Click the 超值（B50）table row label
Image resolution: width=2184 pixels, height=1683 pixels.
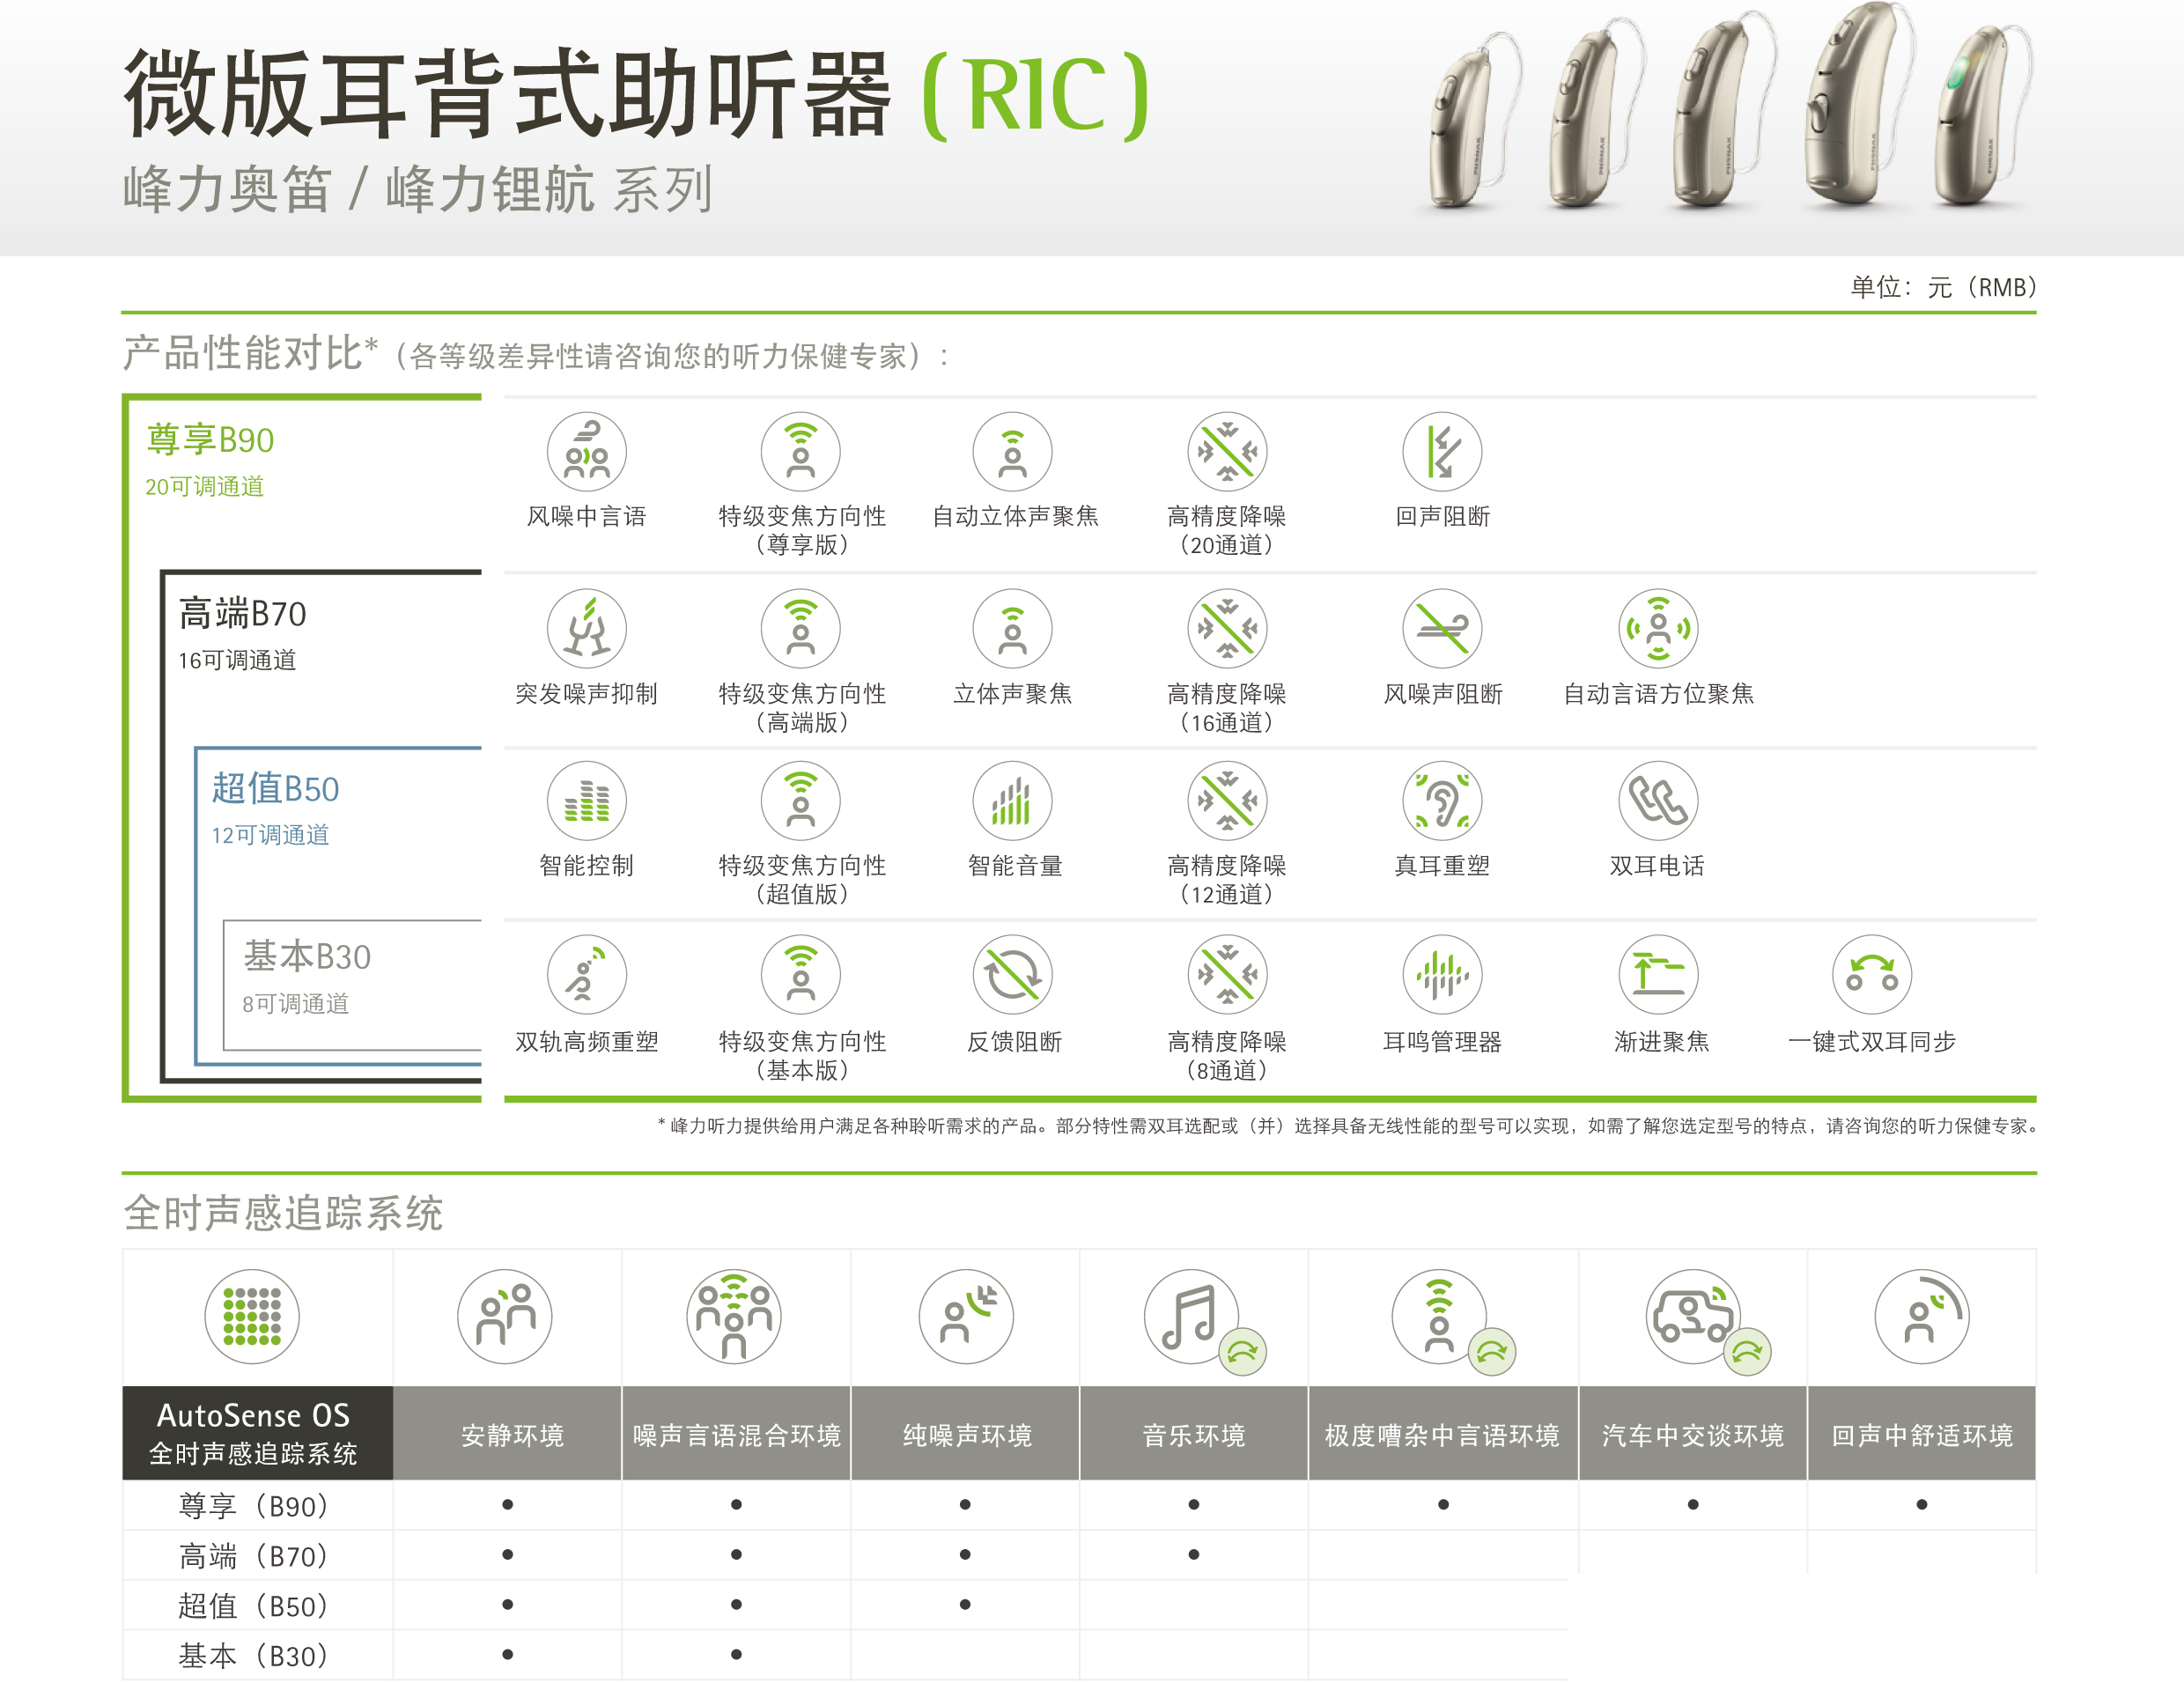click(x=253, y=1605)
